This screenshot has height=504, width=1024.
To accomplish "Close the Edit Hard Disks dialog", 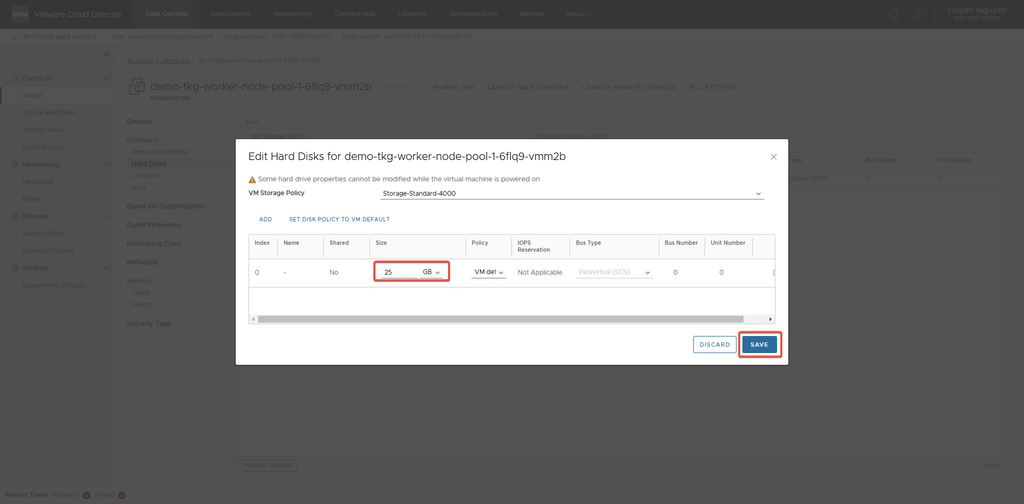I will [773, 157].
